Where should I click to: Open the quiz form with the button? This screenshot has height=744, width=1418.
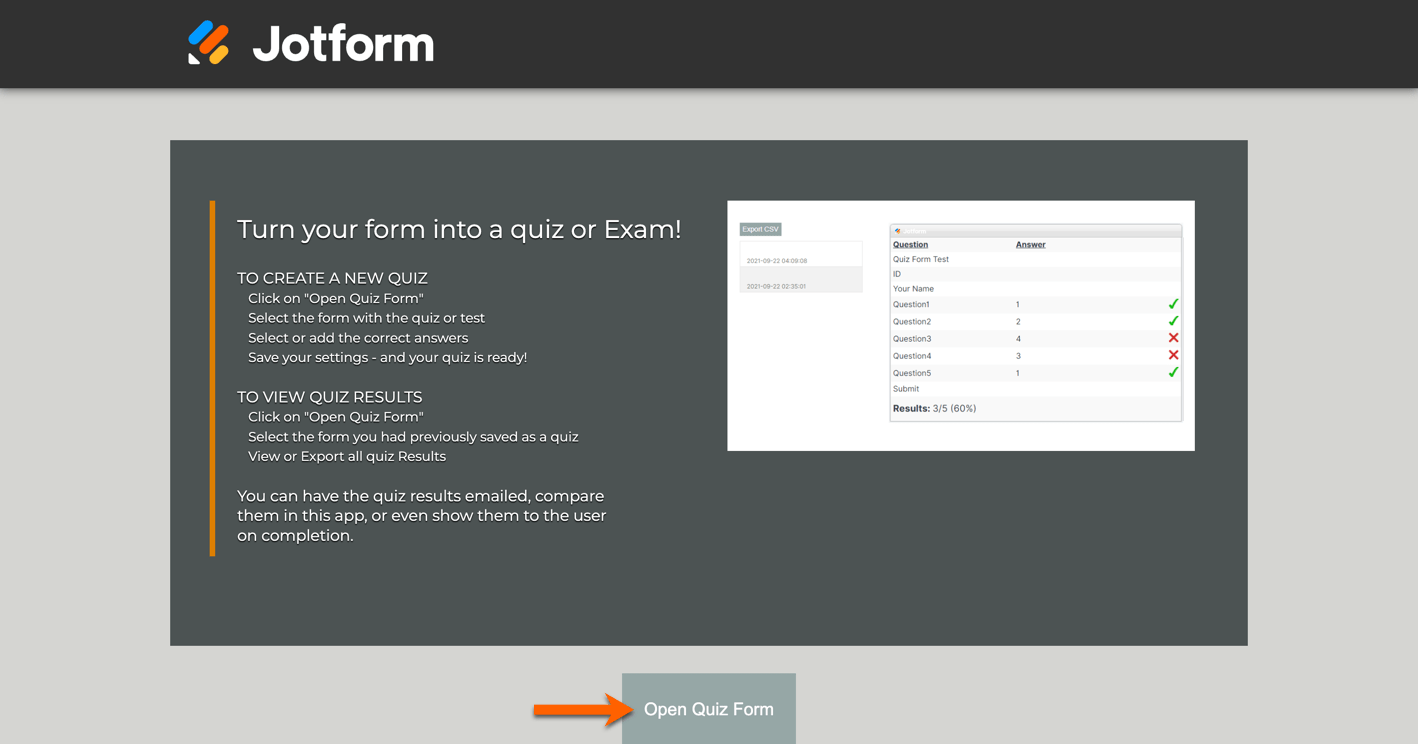(709, 709)
